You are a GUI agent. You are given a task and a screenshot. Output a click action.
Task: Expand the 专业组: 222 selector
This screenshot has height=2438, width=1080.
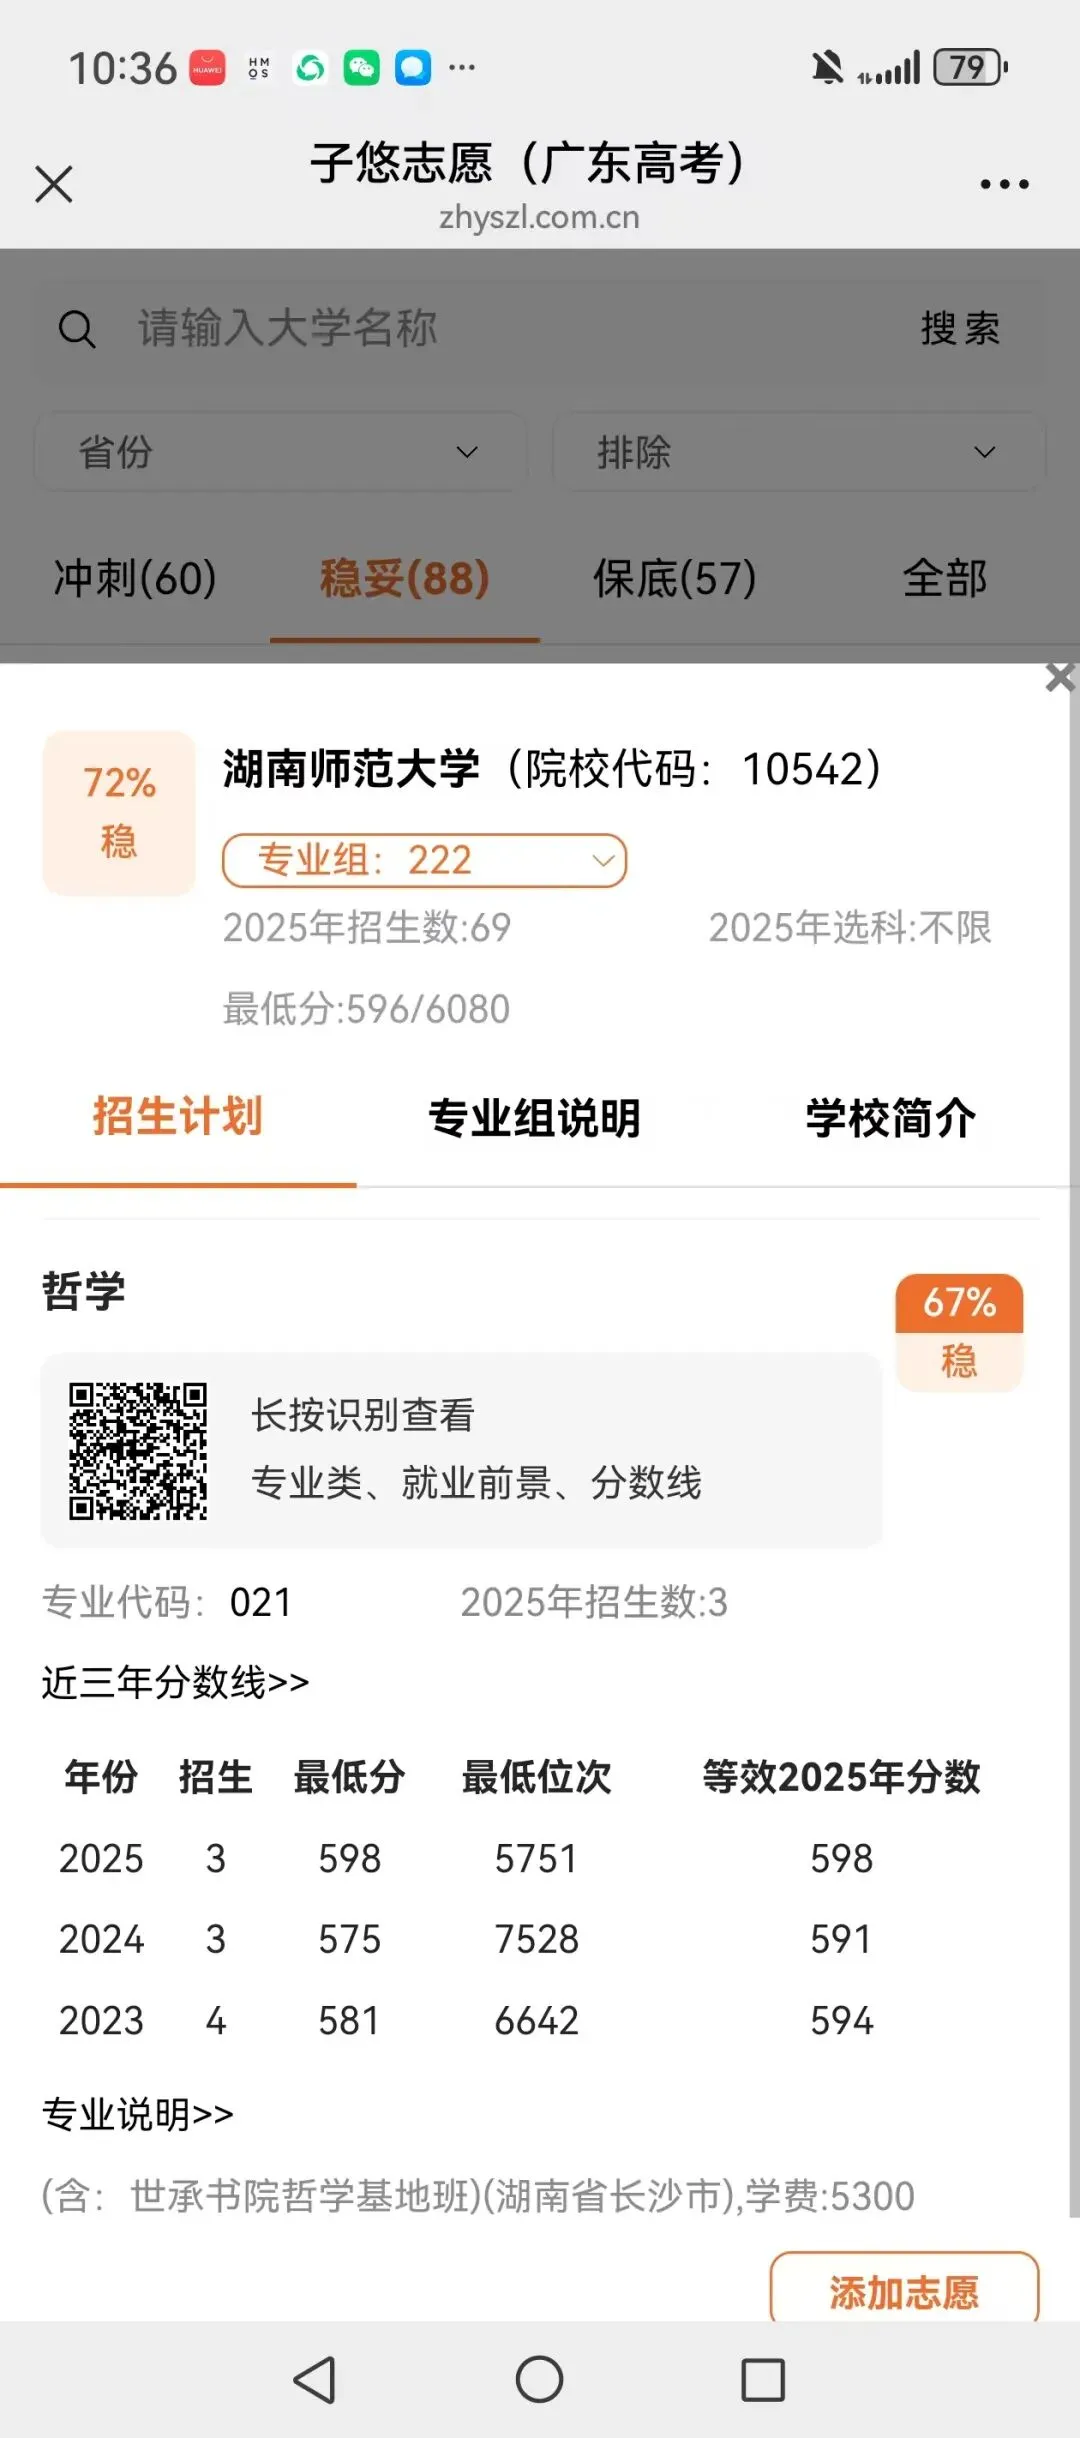point(424,860)
